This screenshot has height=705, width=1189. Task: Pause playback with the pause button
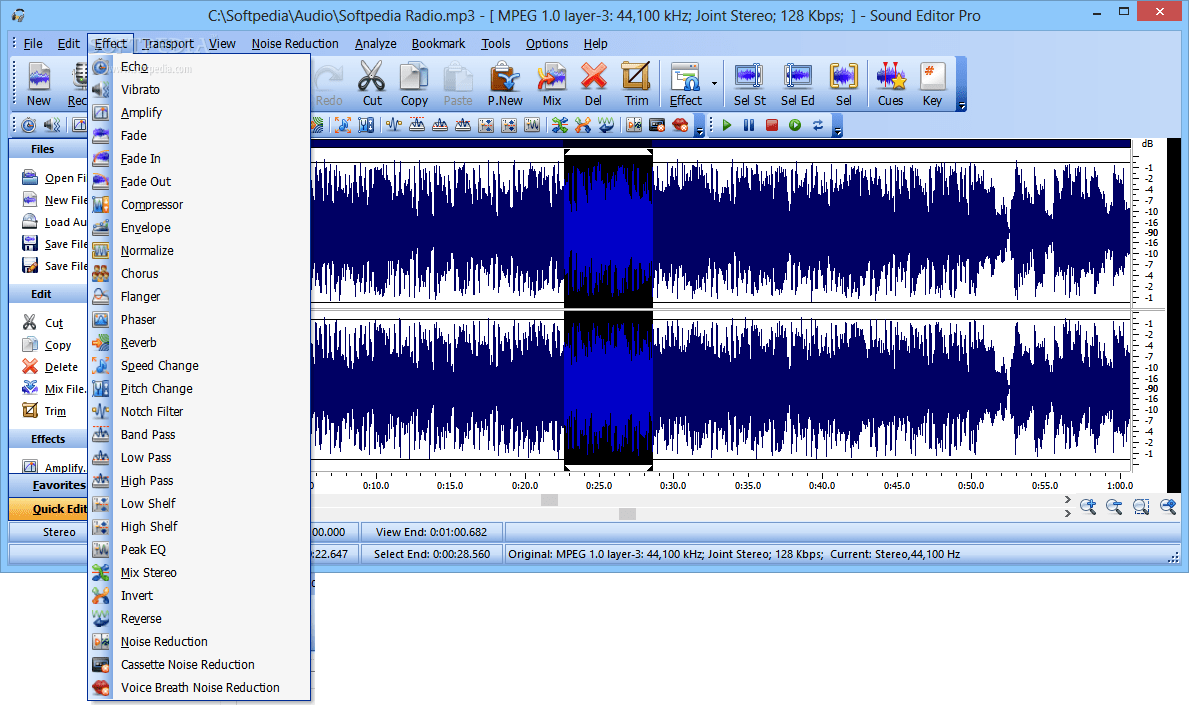pos(749,125)
